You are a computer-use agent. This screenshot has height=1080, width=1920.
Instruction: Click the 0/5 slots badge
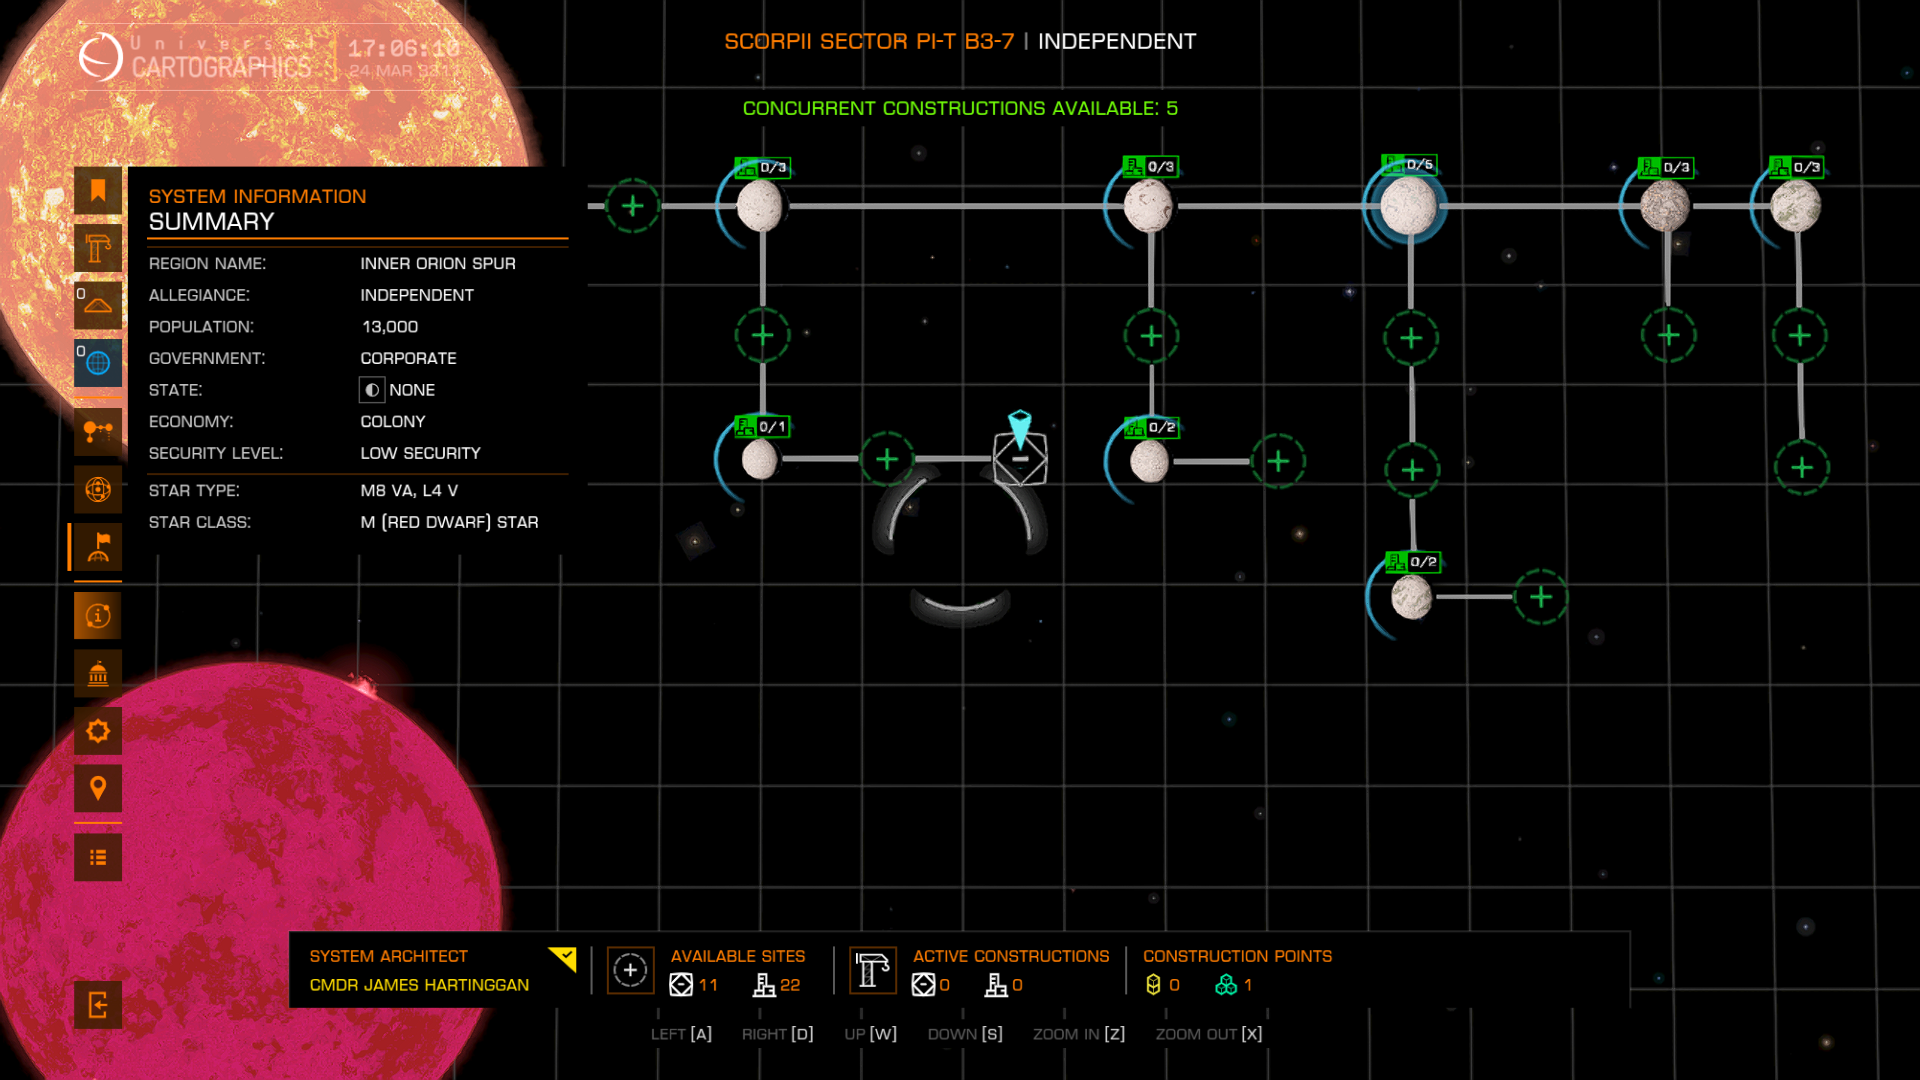[1410, 165]
